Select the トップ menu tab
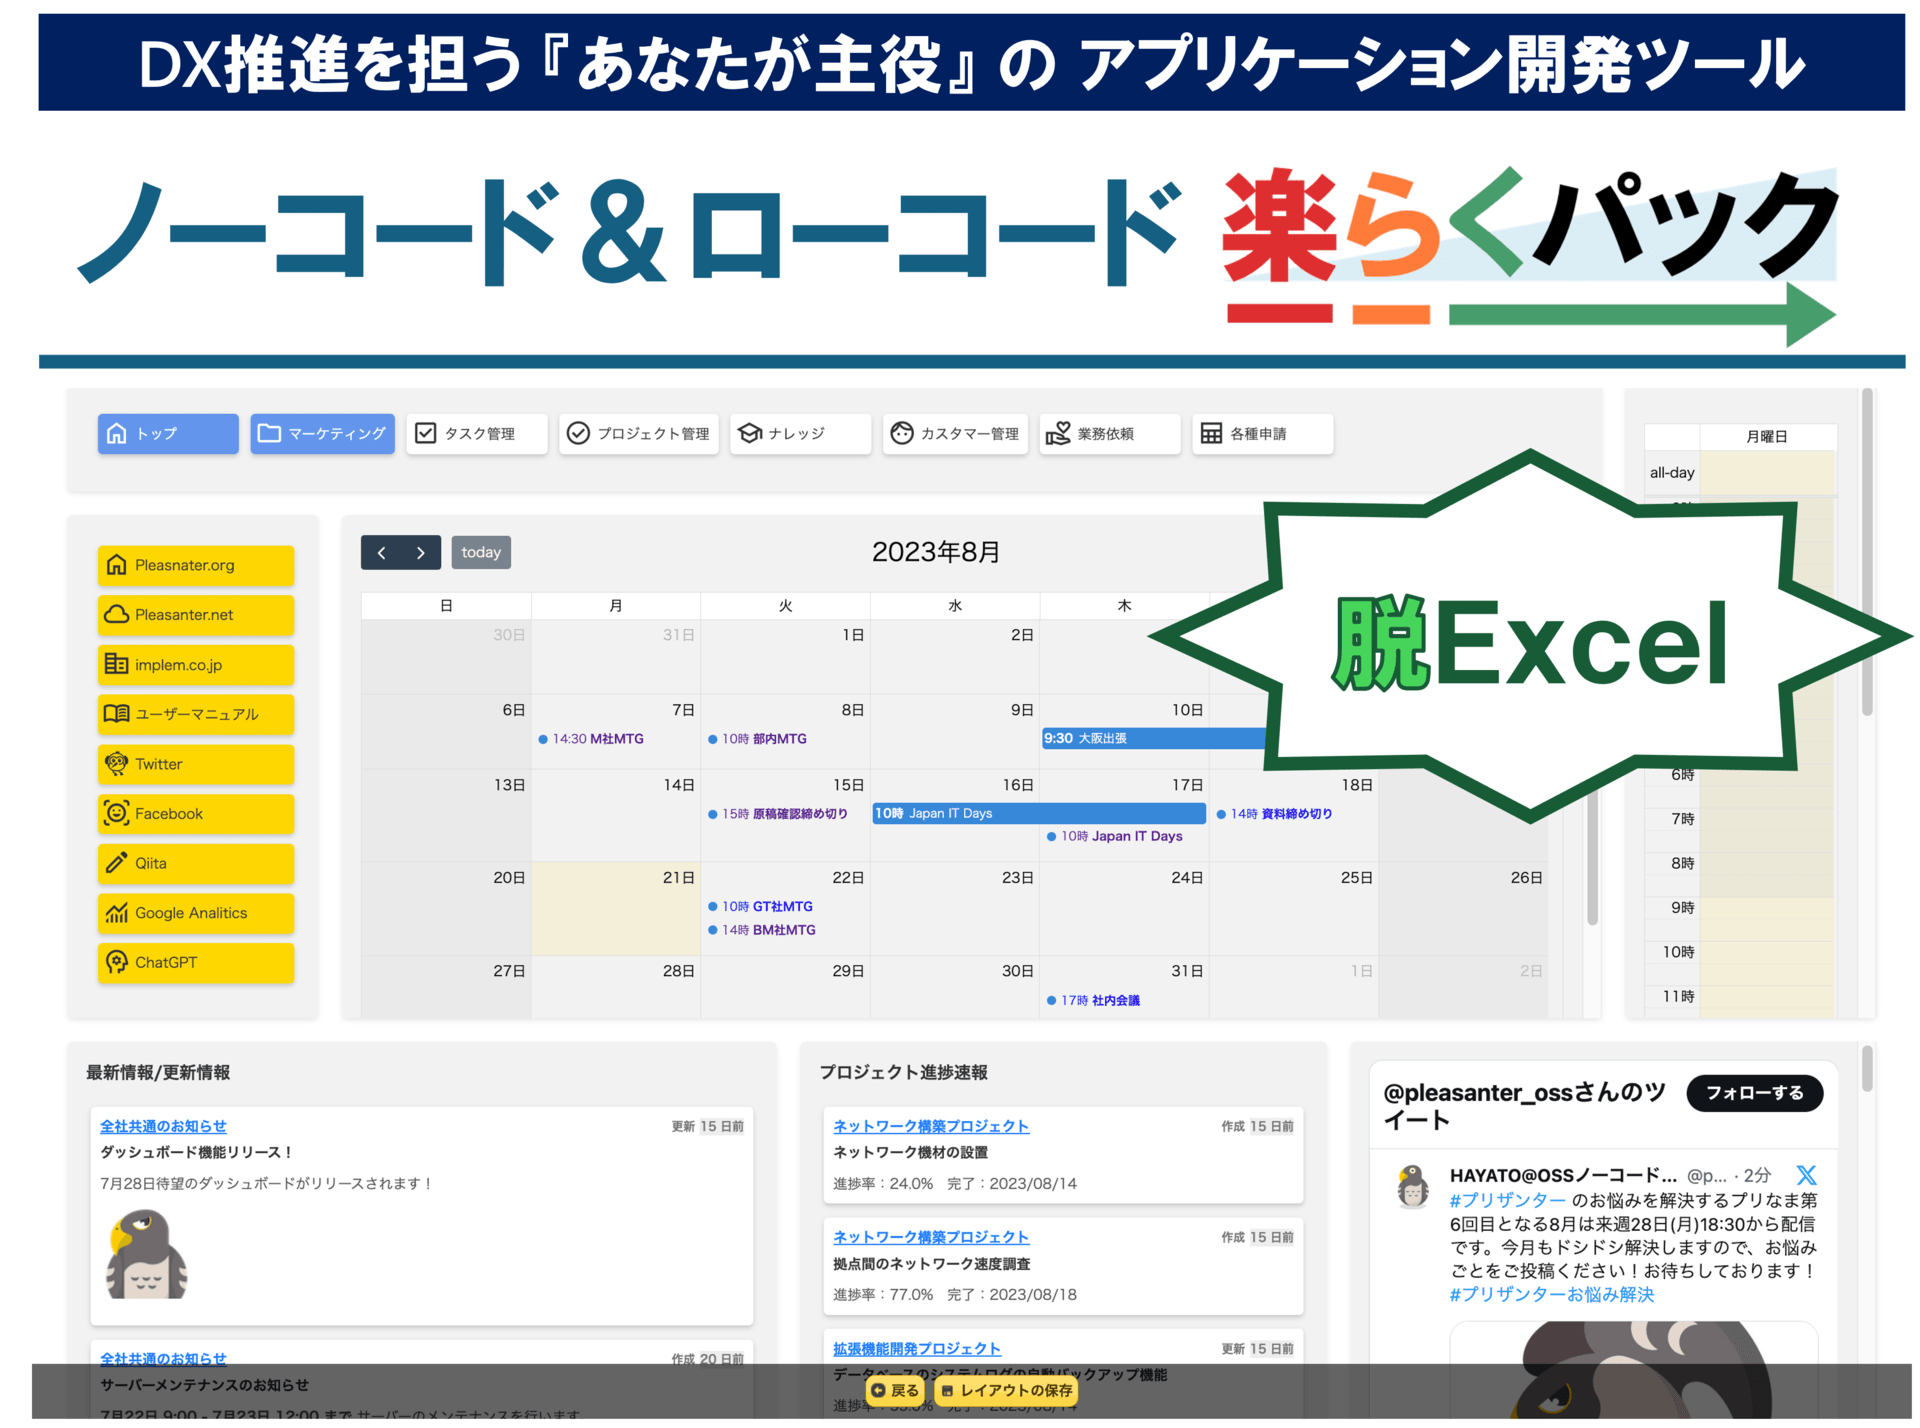This screenshot has width=1920, height=1428. pos(168,434)
